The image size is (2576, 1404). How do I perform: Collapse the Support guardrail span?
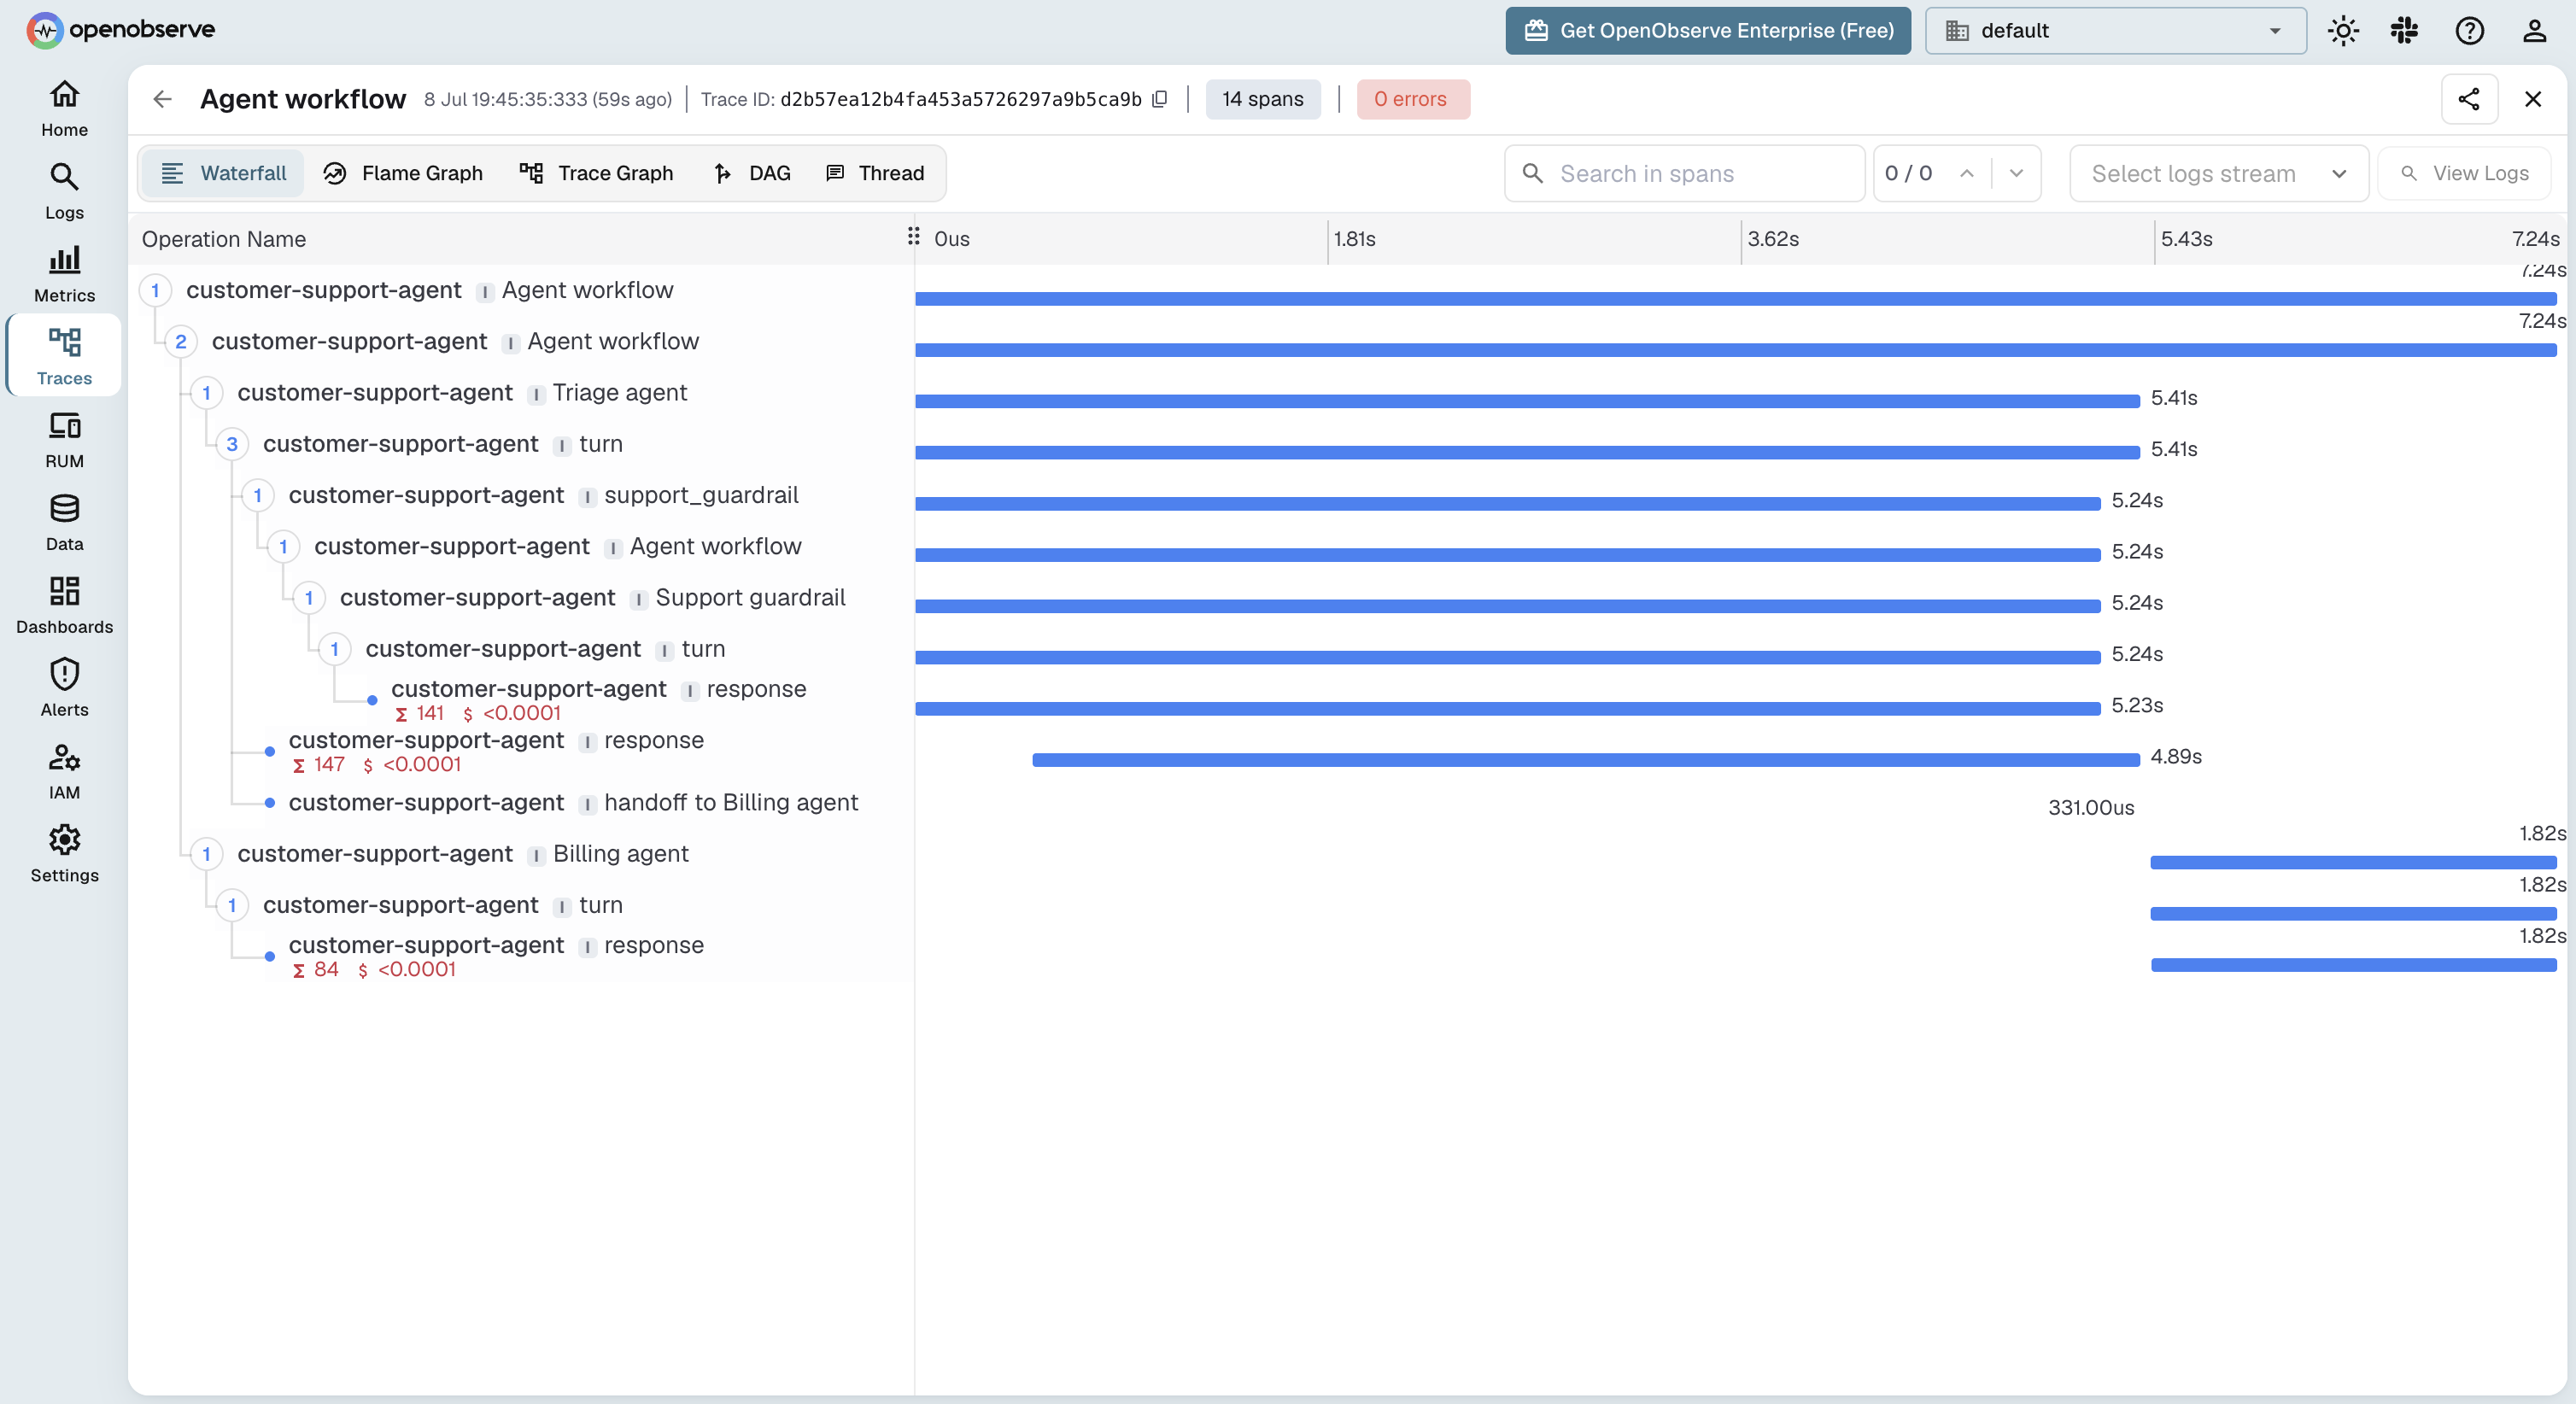309,598
